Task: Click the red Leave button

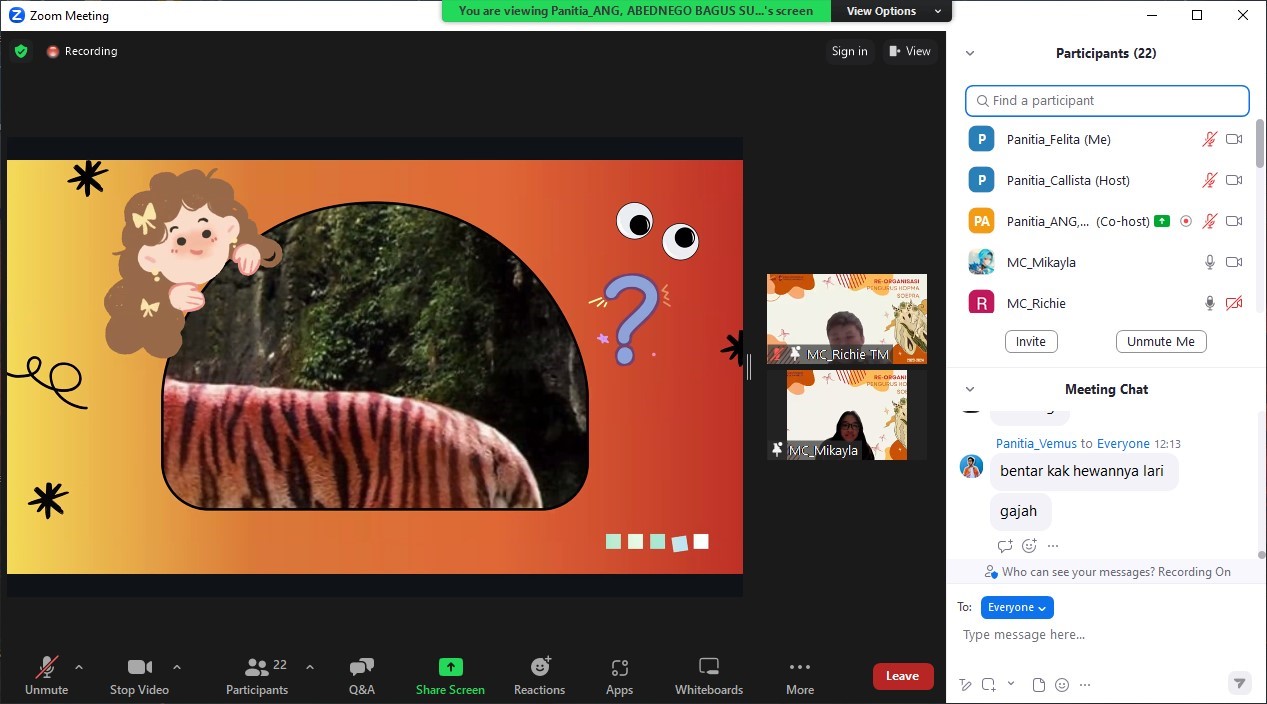Action: (902, 676)
